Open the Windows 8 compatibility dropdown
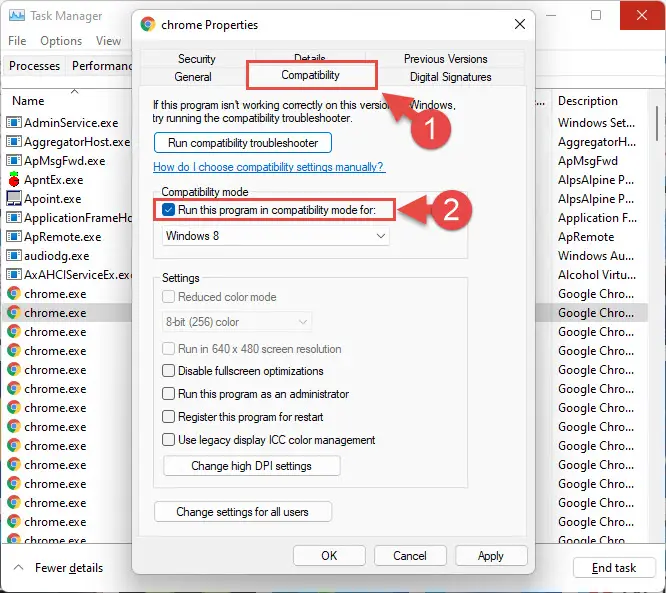The image size is (666, 593). point(275,236)
